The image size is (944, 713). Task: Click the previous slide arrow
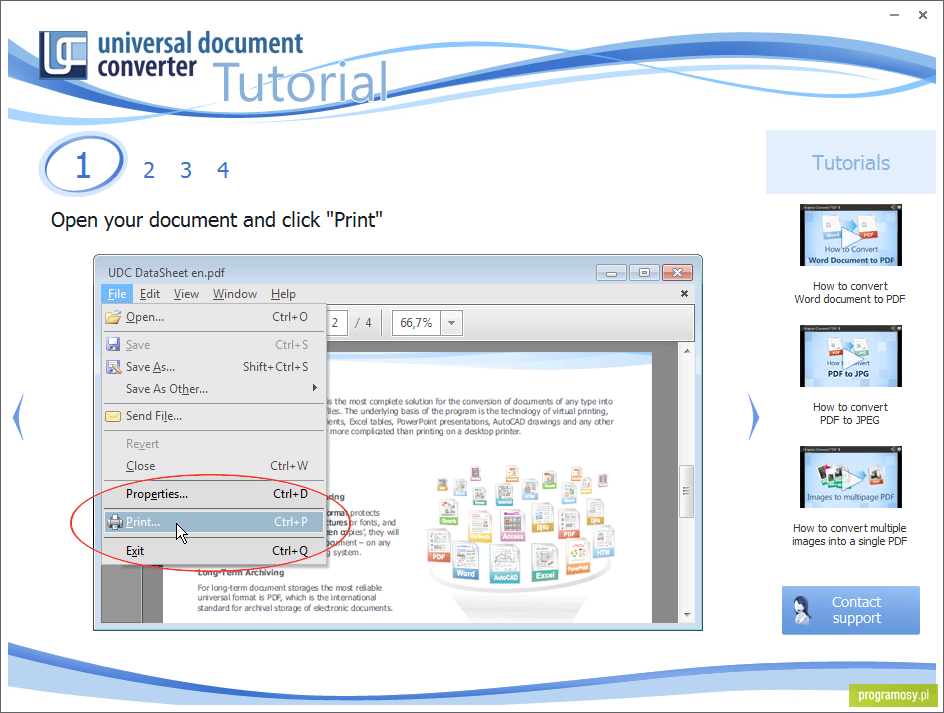pos(19,417)
